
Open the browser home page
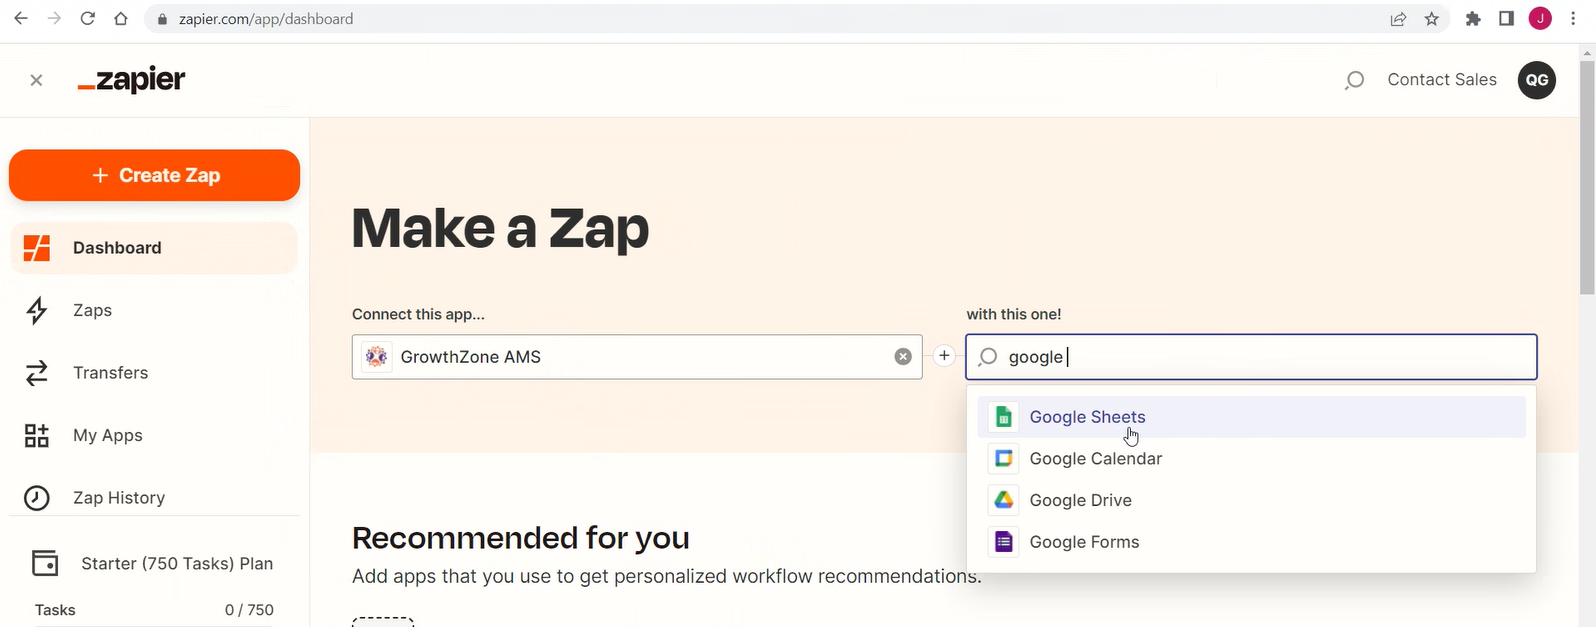tap(121, 19)
